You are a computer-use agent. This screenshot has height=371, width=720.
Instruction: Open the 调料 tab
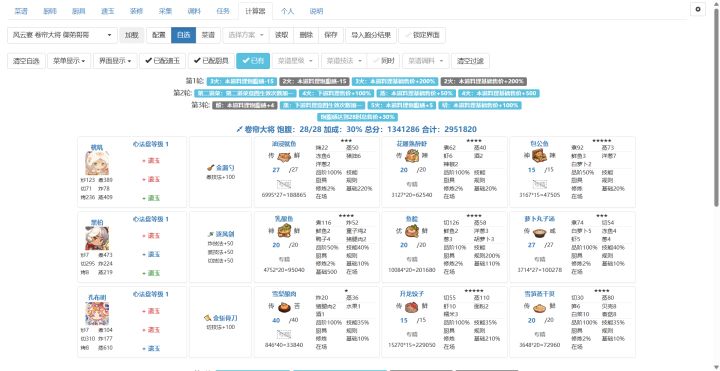194,11
